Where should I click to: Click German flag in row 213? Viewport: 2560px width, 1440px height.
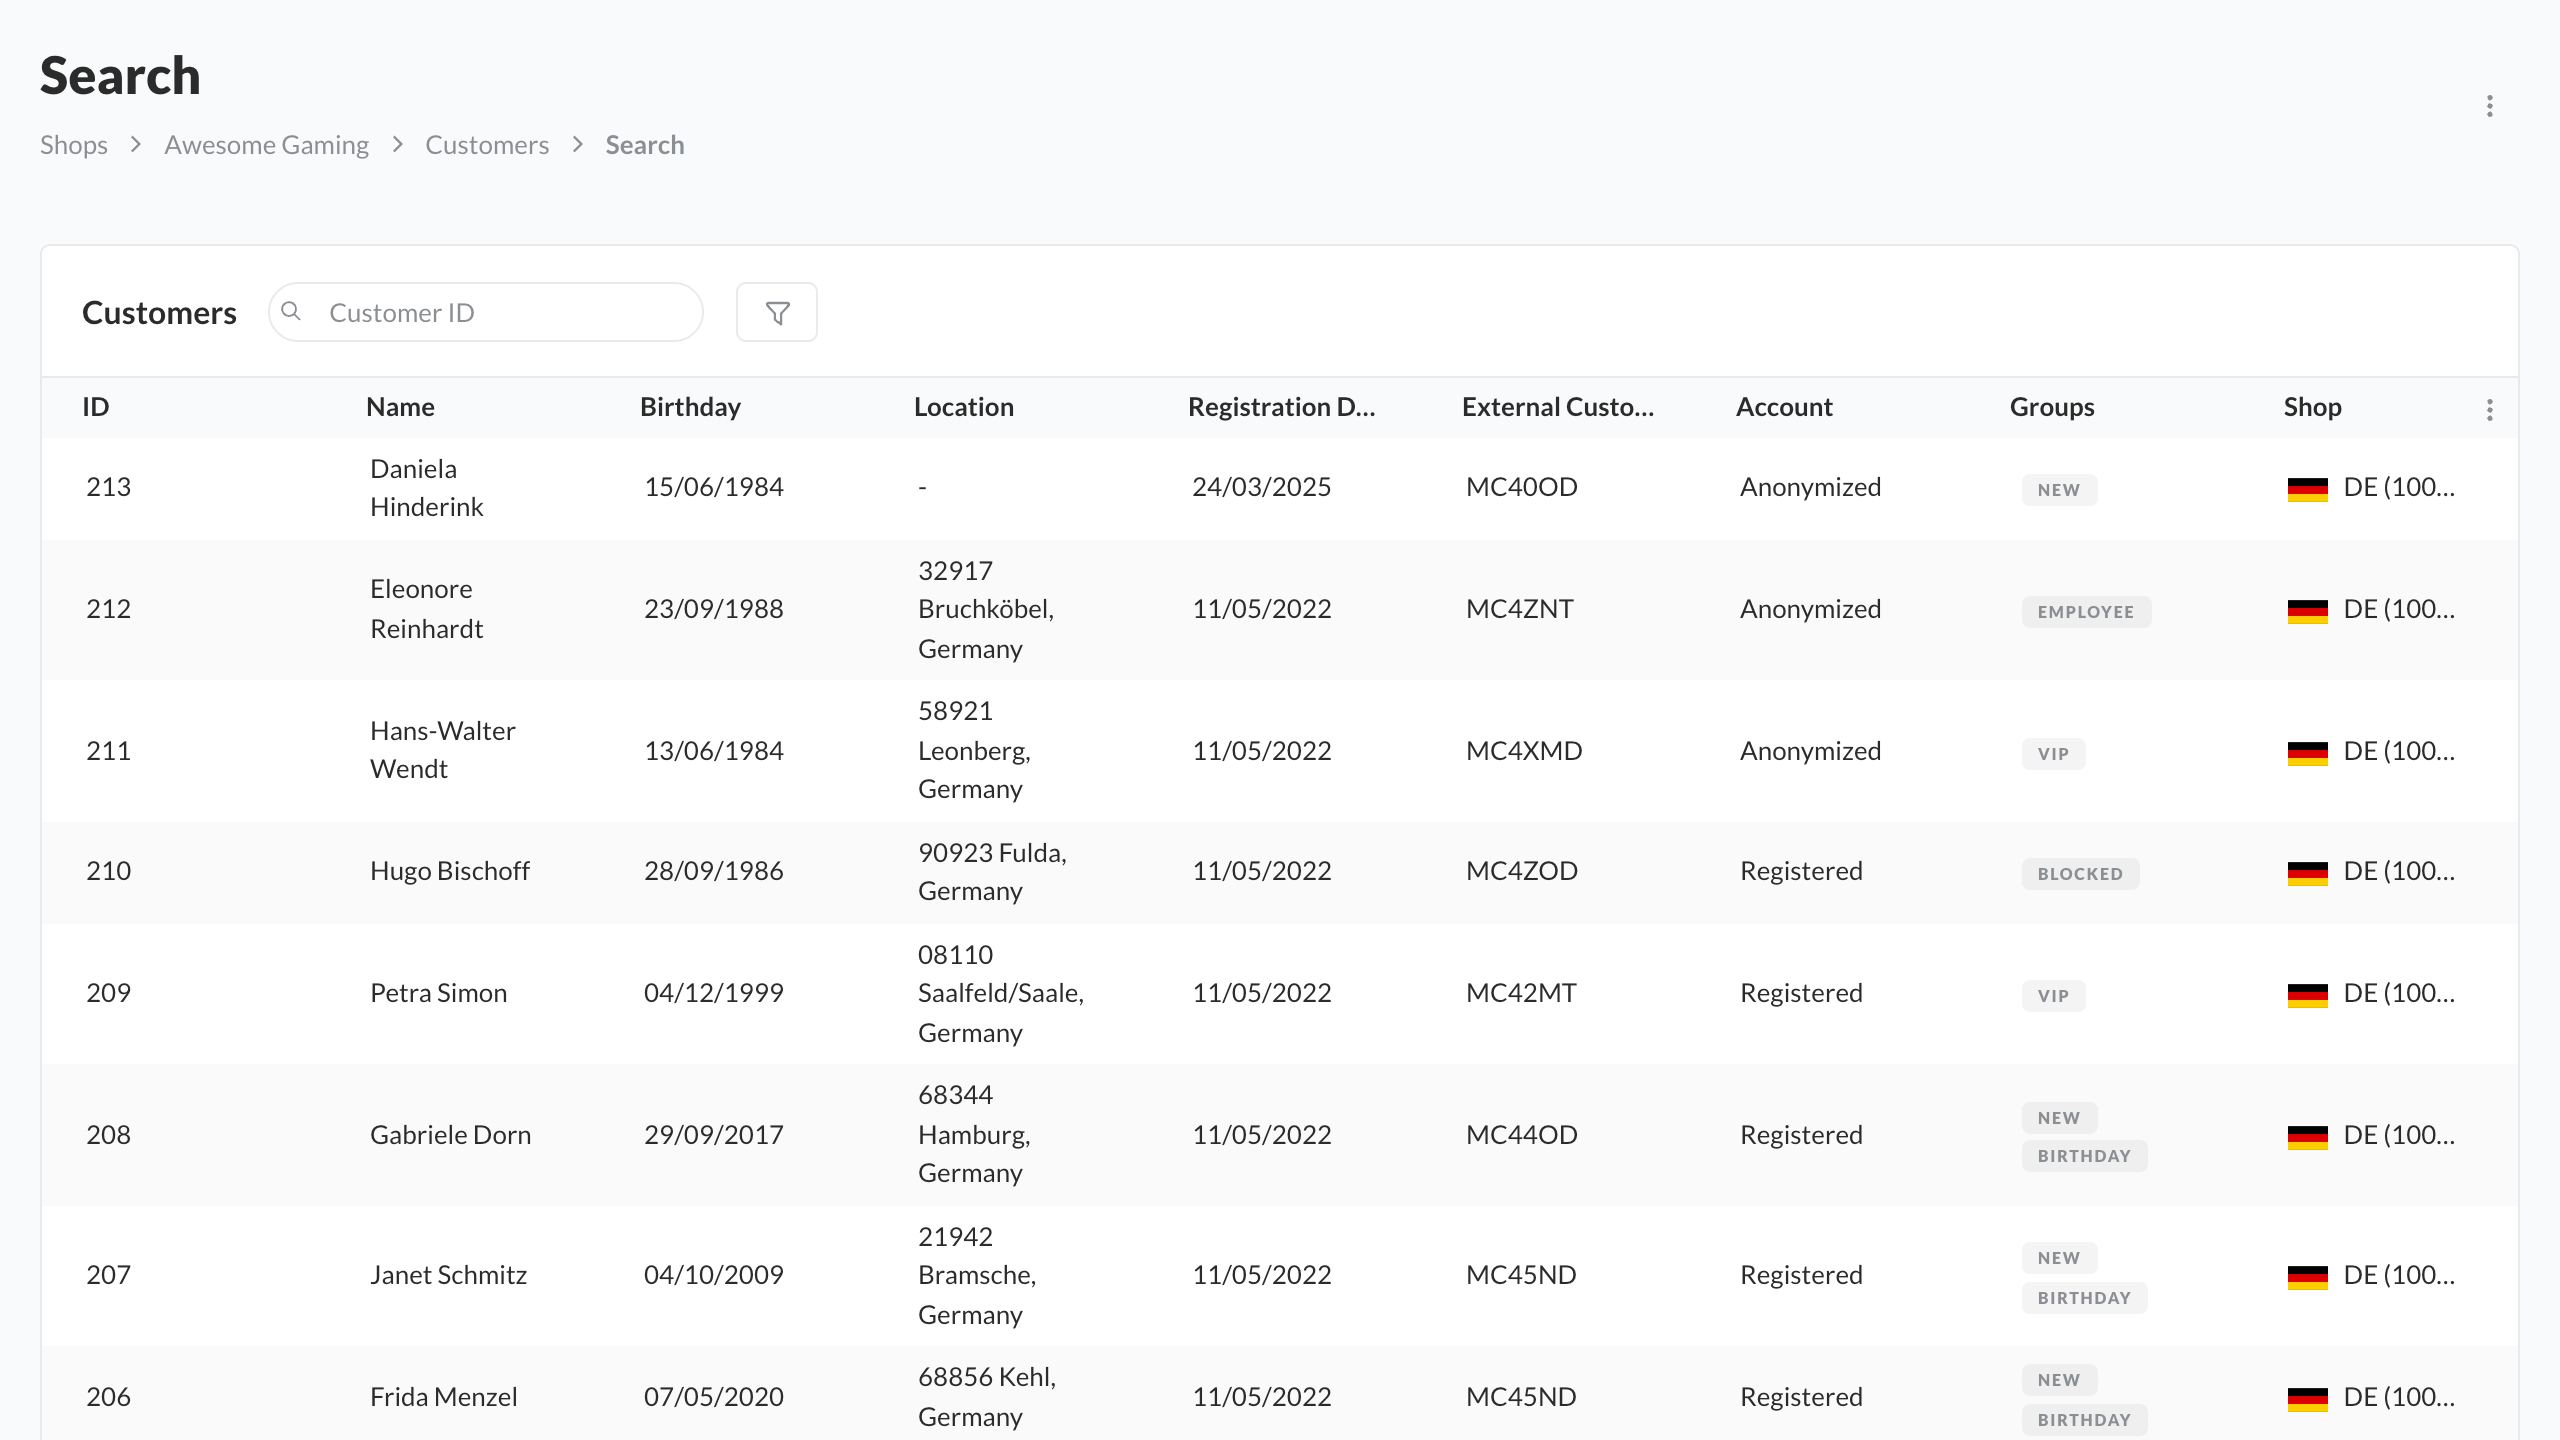pyautogui.click(x=2307, y=489)
